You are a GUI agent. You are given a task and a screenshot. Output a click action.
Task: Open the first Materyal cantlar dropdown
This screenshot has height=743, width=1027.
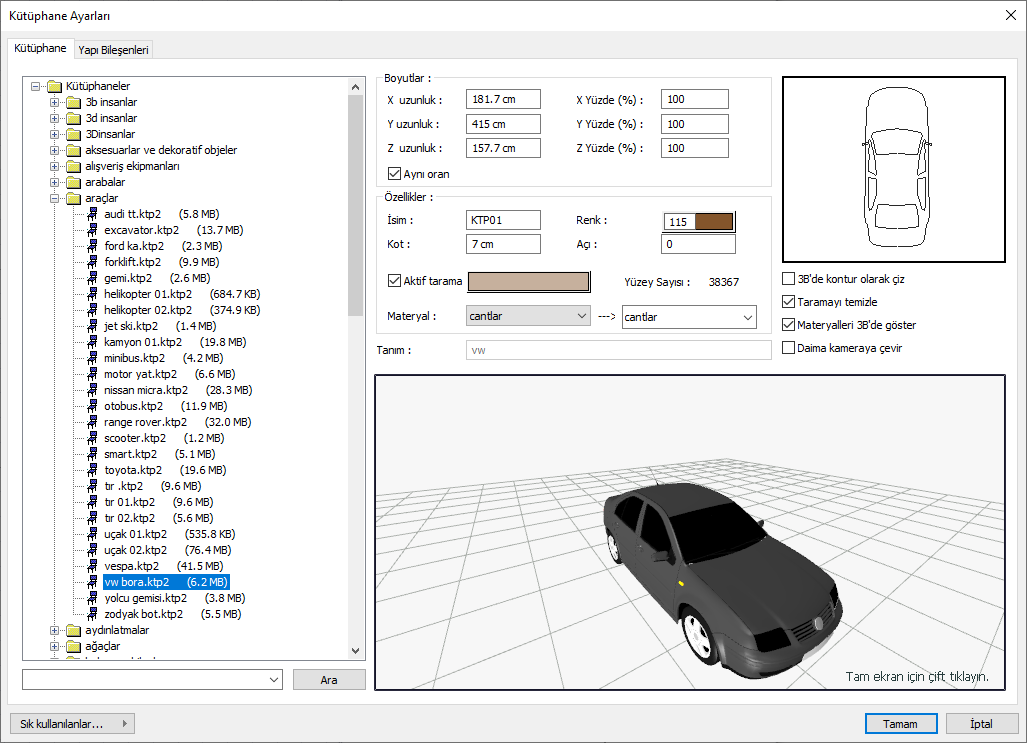[529, 317]
